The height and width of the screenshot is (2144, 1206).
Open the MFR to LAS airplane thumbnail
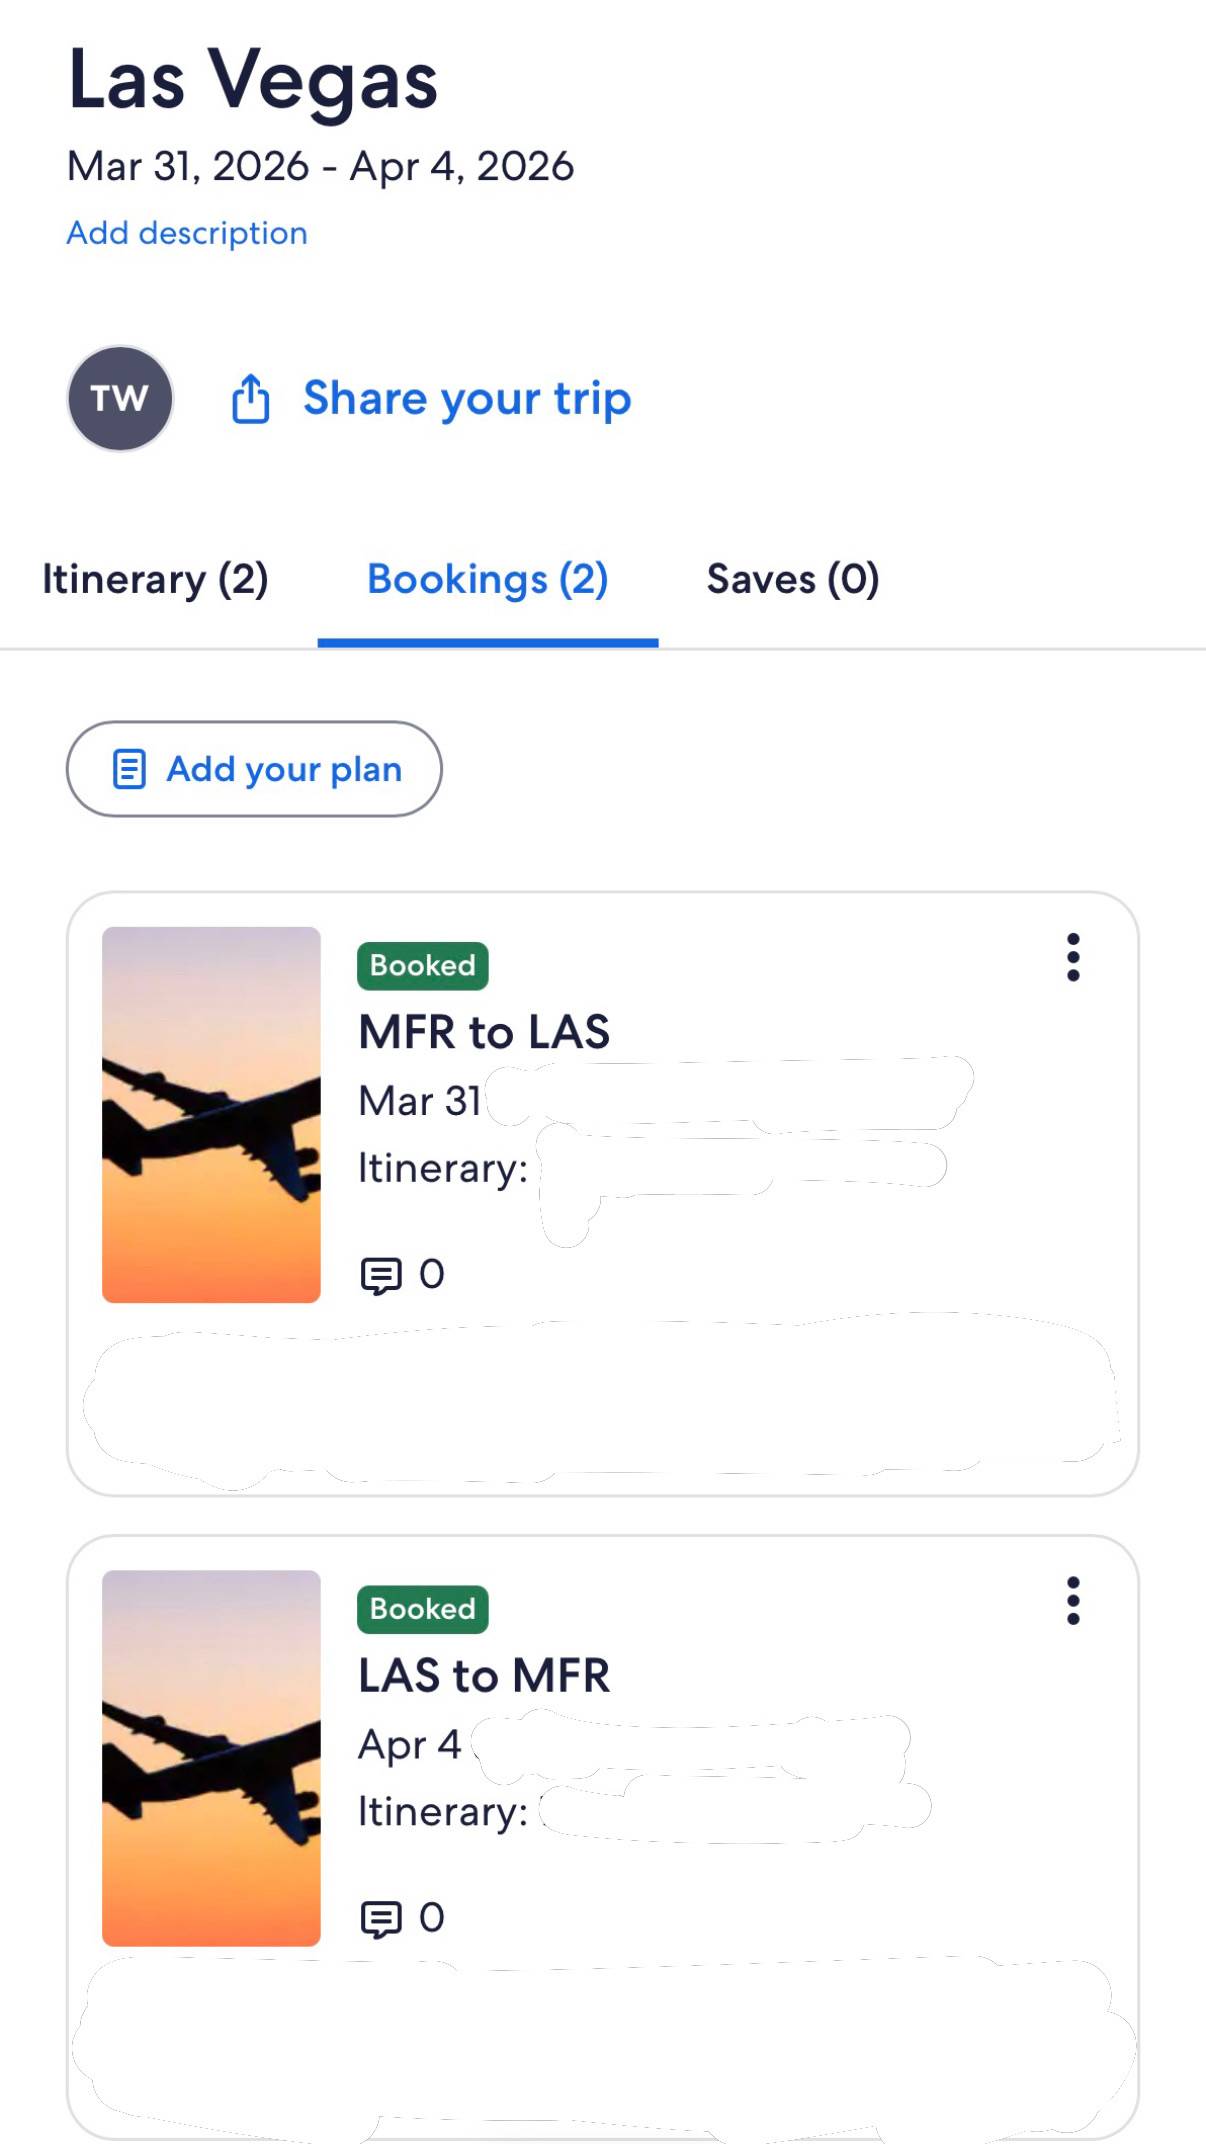coord(211,1114)
